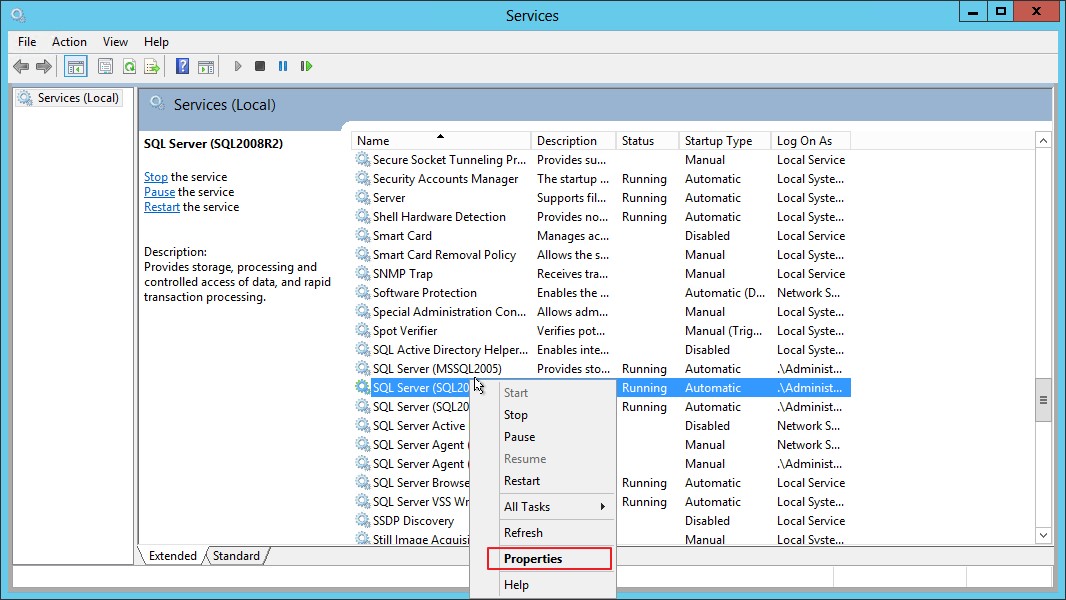This screenshot has width=1066, height=600.
Task: Click the Back arrow toolbar icon
Action: pyautogui.click(x=21, y=67)
